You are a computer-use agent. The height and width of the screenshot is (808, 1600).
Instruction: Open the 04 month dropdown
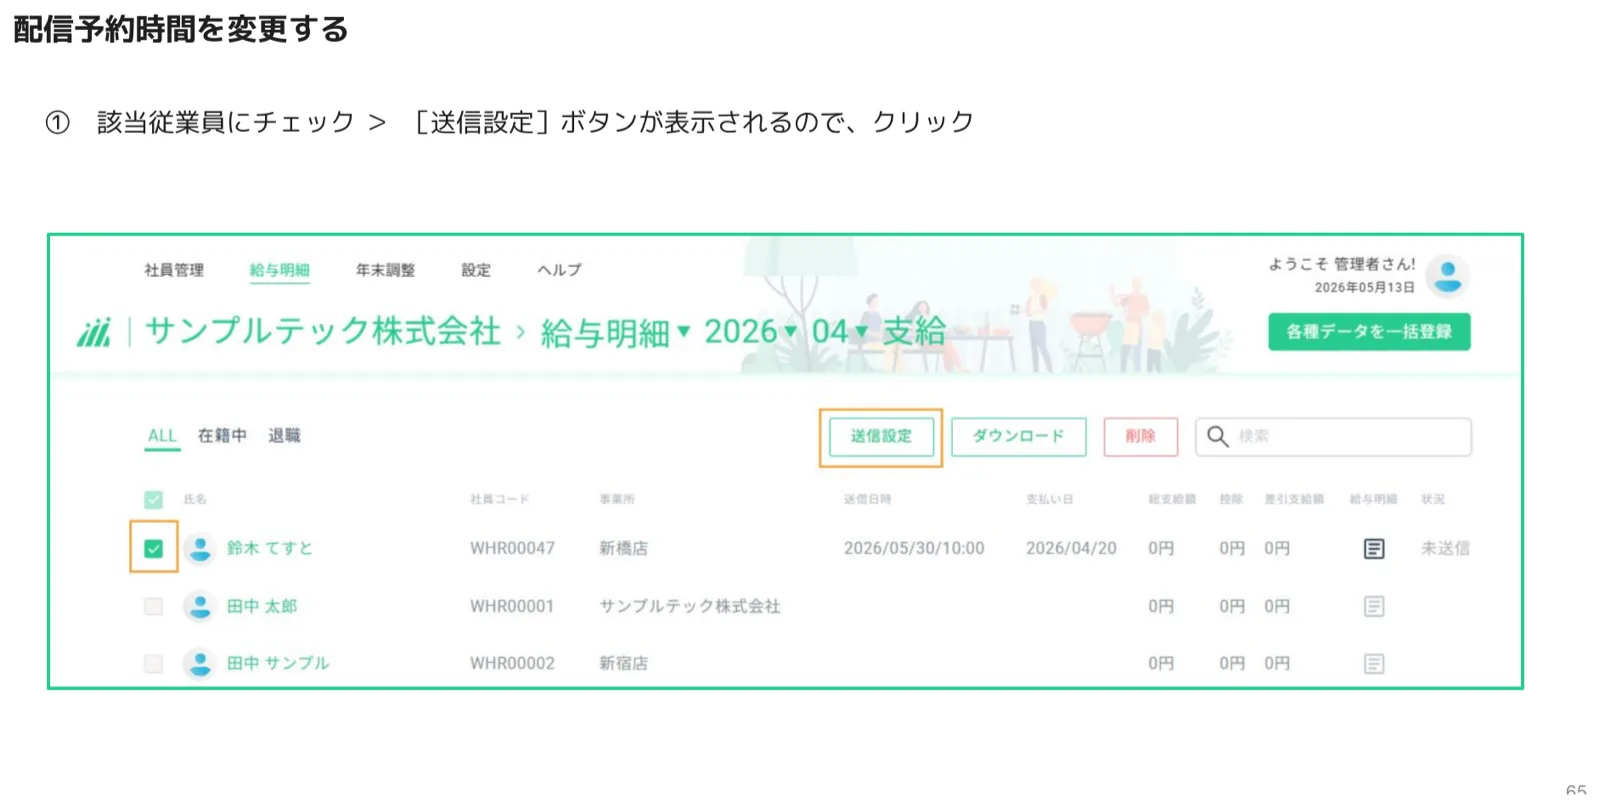coord(839,331)
